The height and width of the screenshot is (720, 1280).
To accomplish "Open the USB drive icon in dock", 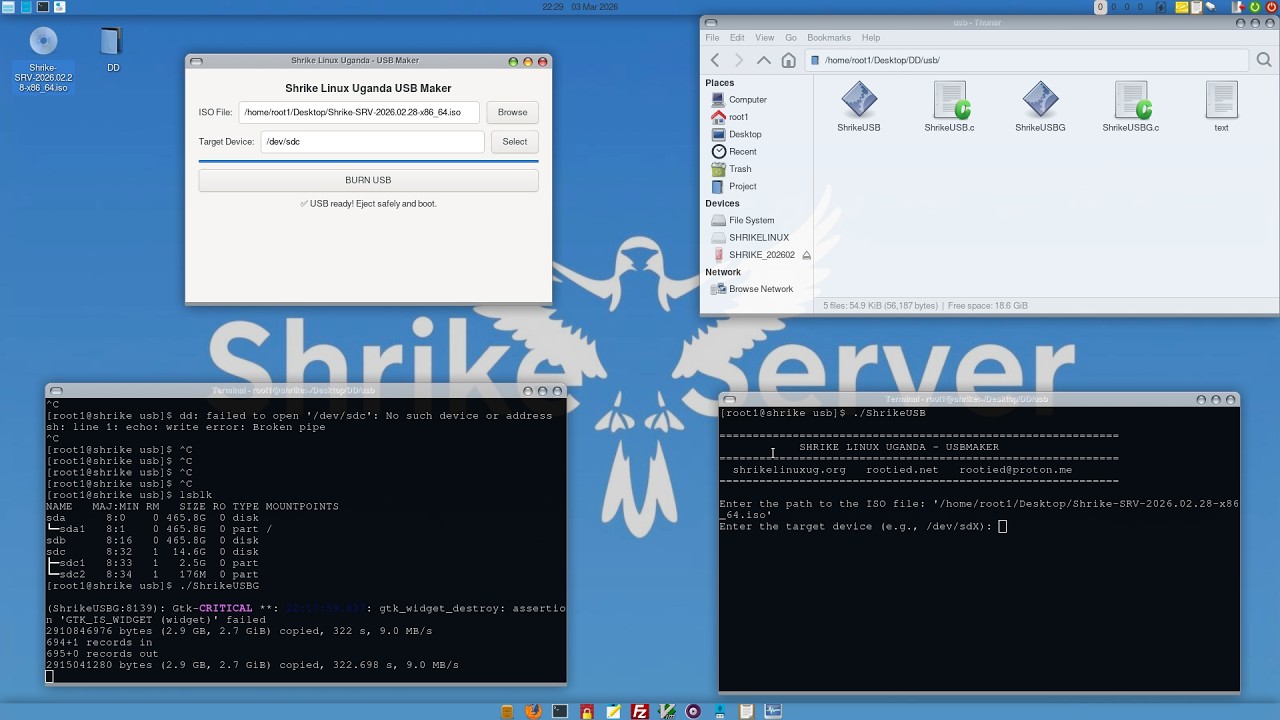I will [720, 711].
